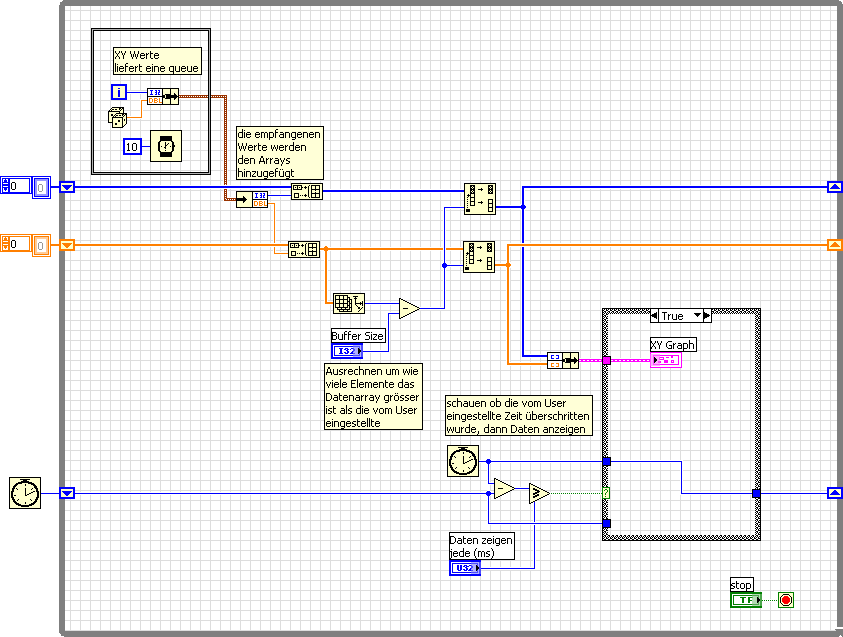Click blue array constant index stepper
Viewport: 843px width, 637px height.
pos(5,186)
